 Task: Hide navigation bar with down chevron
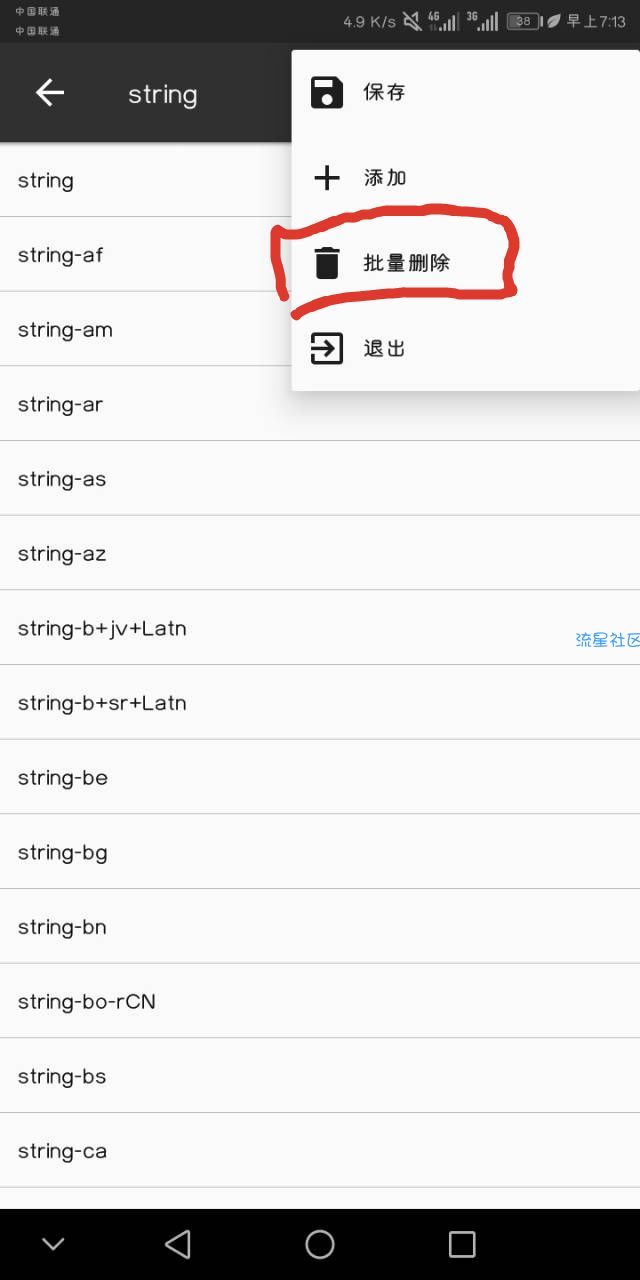coord(53,1244)
